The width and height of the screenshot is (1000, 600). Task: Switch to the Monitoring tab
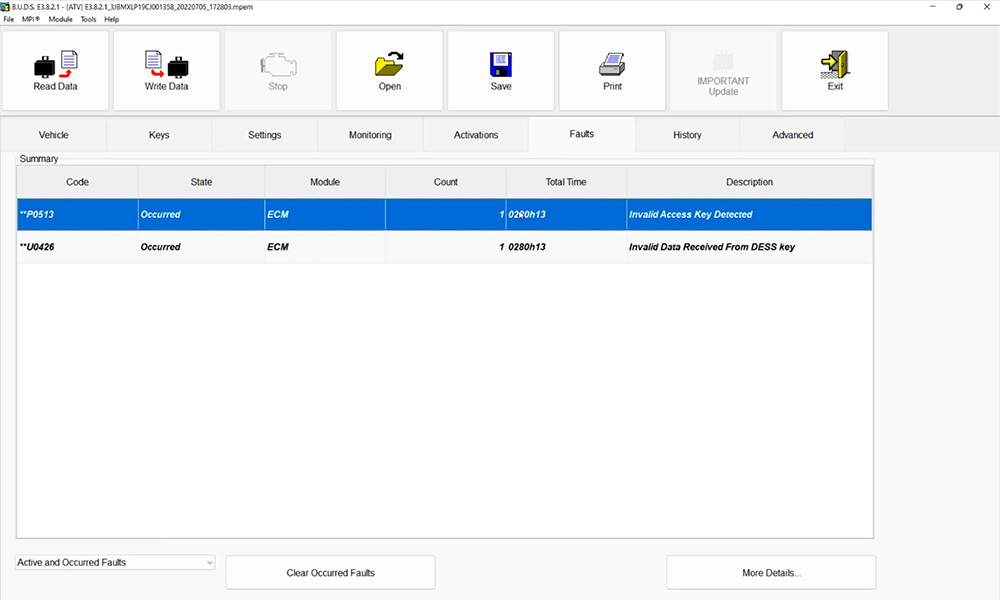coord(370,135)
